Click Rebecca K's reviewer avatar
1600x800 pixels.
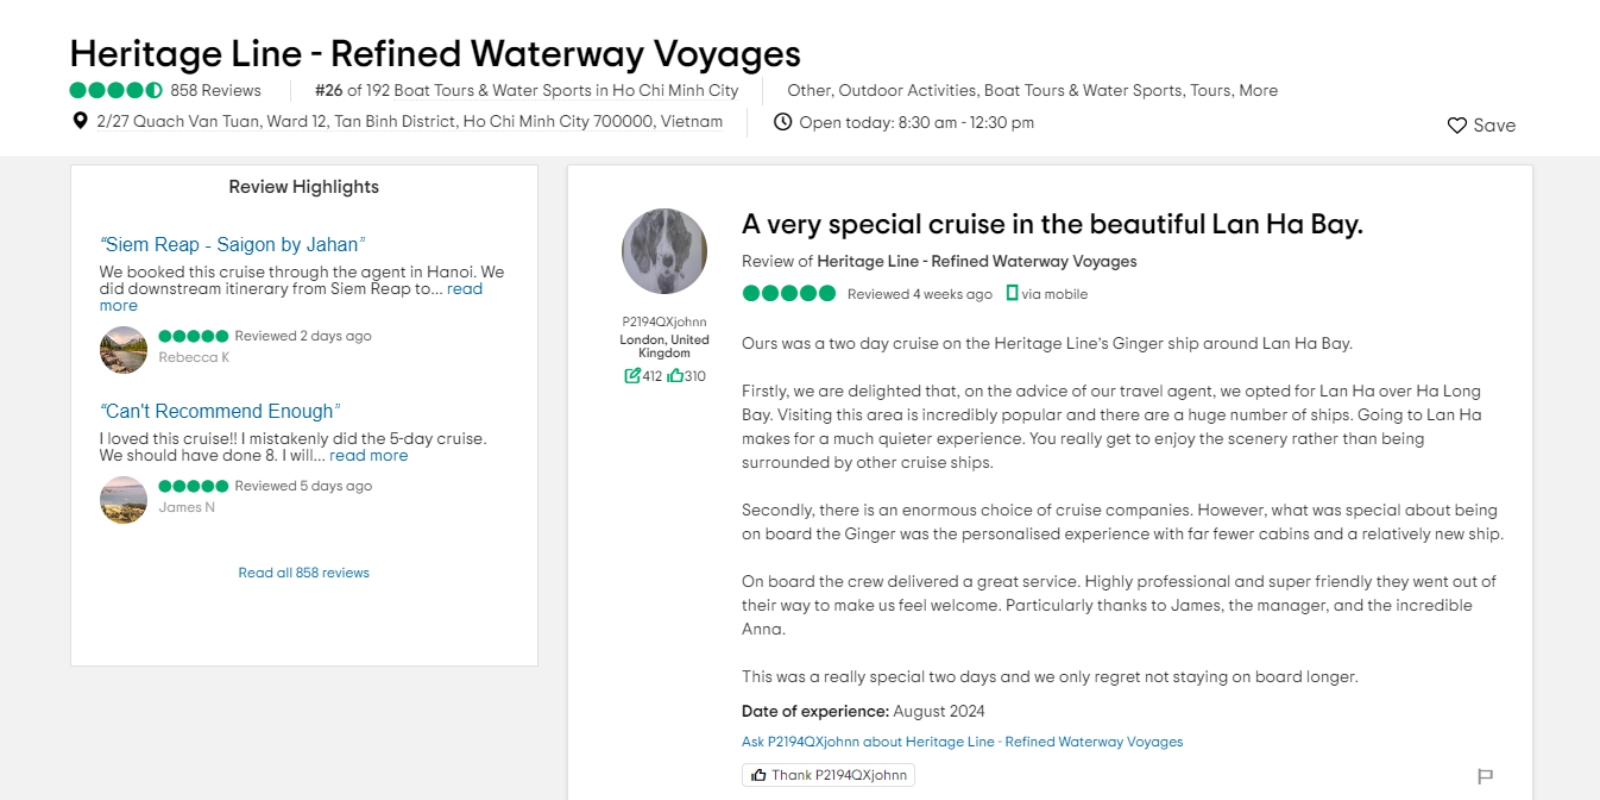pos(124,350)
